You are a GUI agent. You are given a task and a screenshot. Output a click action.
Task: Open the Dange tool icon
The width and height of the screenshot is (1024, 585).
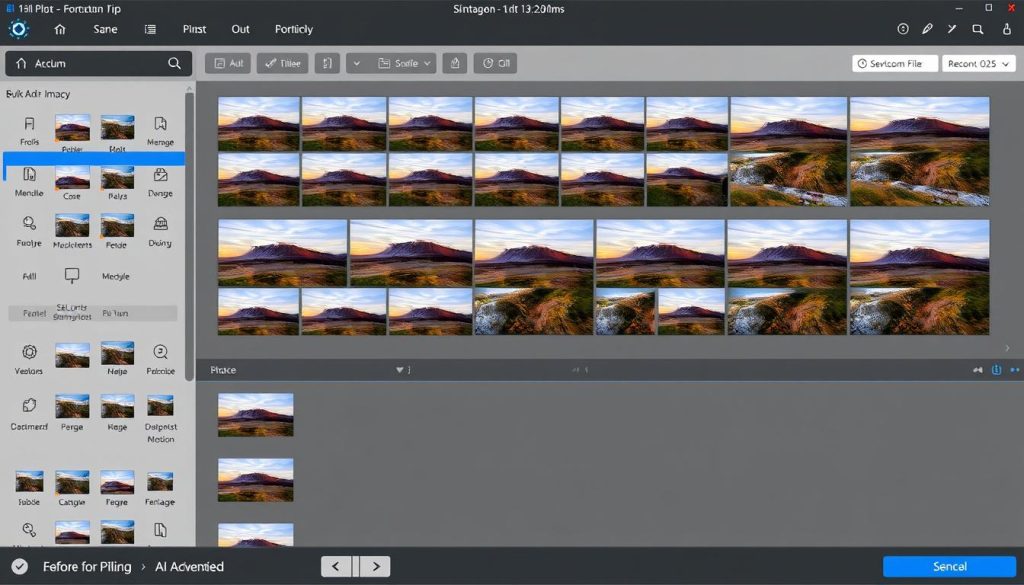tap(160, 176)
